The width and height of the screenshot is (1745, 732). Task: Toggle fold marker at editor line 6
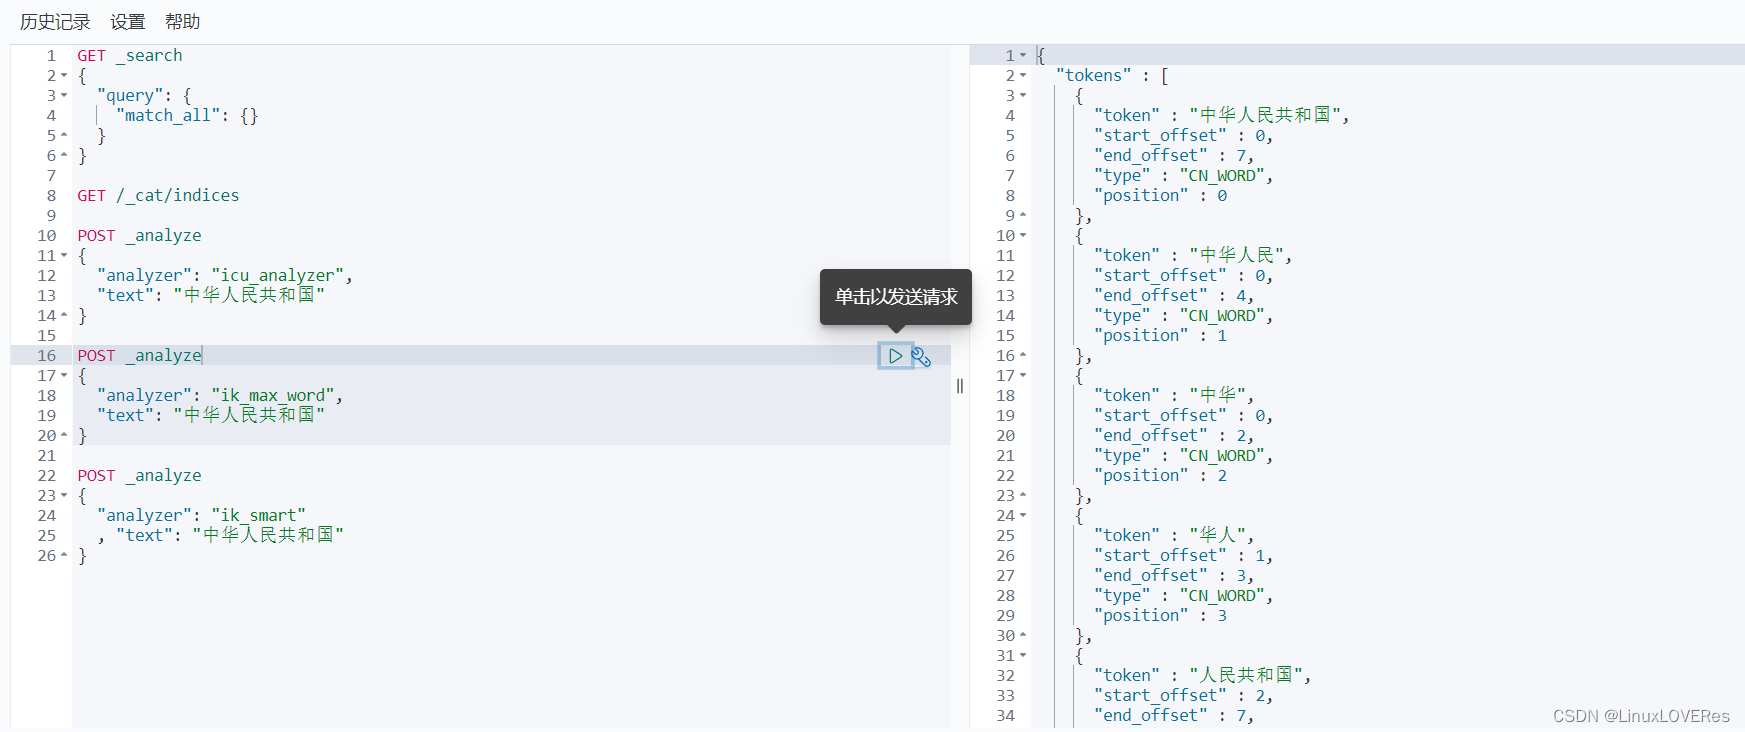click(x=64, y=156)
